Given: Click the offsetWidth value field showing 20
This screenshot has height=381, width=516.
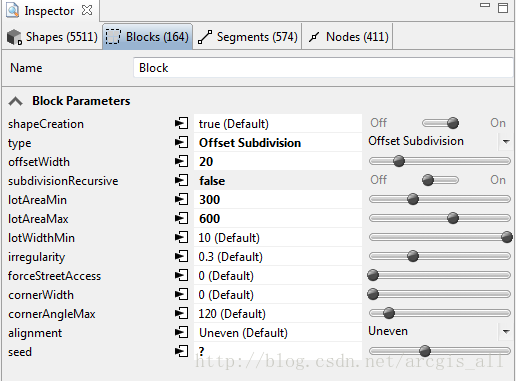Looking at the screenshot, I should pyautogui.click(x=278, y=162).
